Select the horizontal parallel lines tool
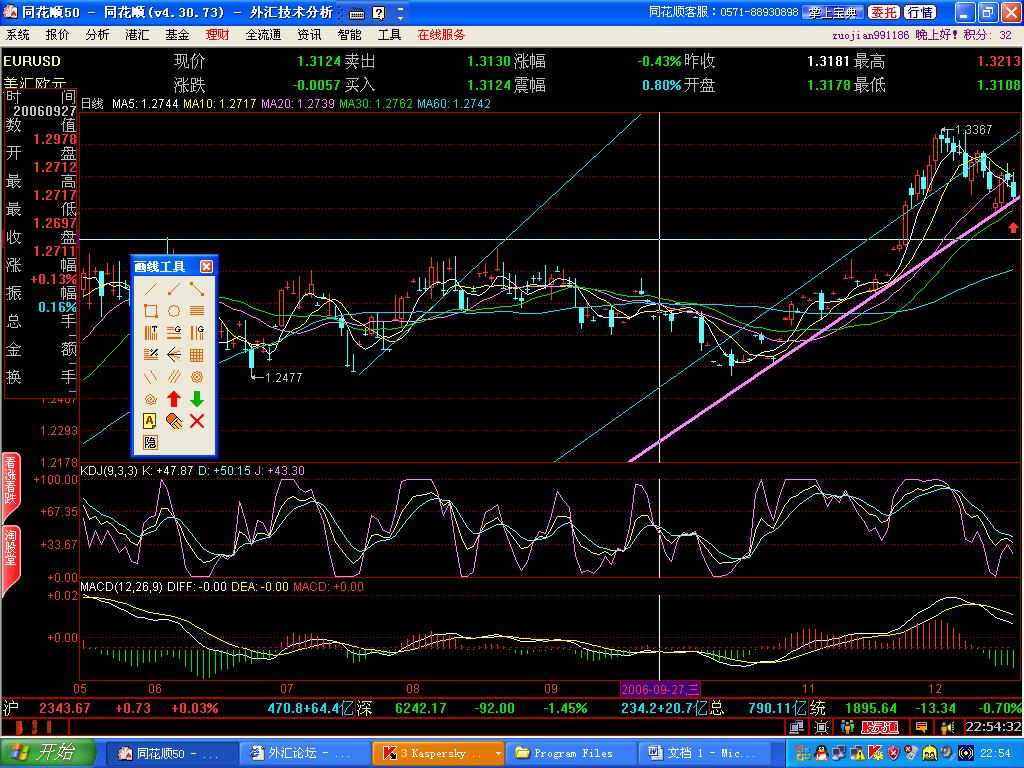 tap(197, 312)
